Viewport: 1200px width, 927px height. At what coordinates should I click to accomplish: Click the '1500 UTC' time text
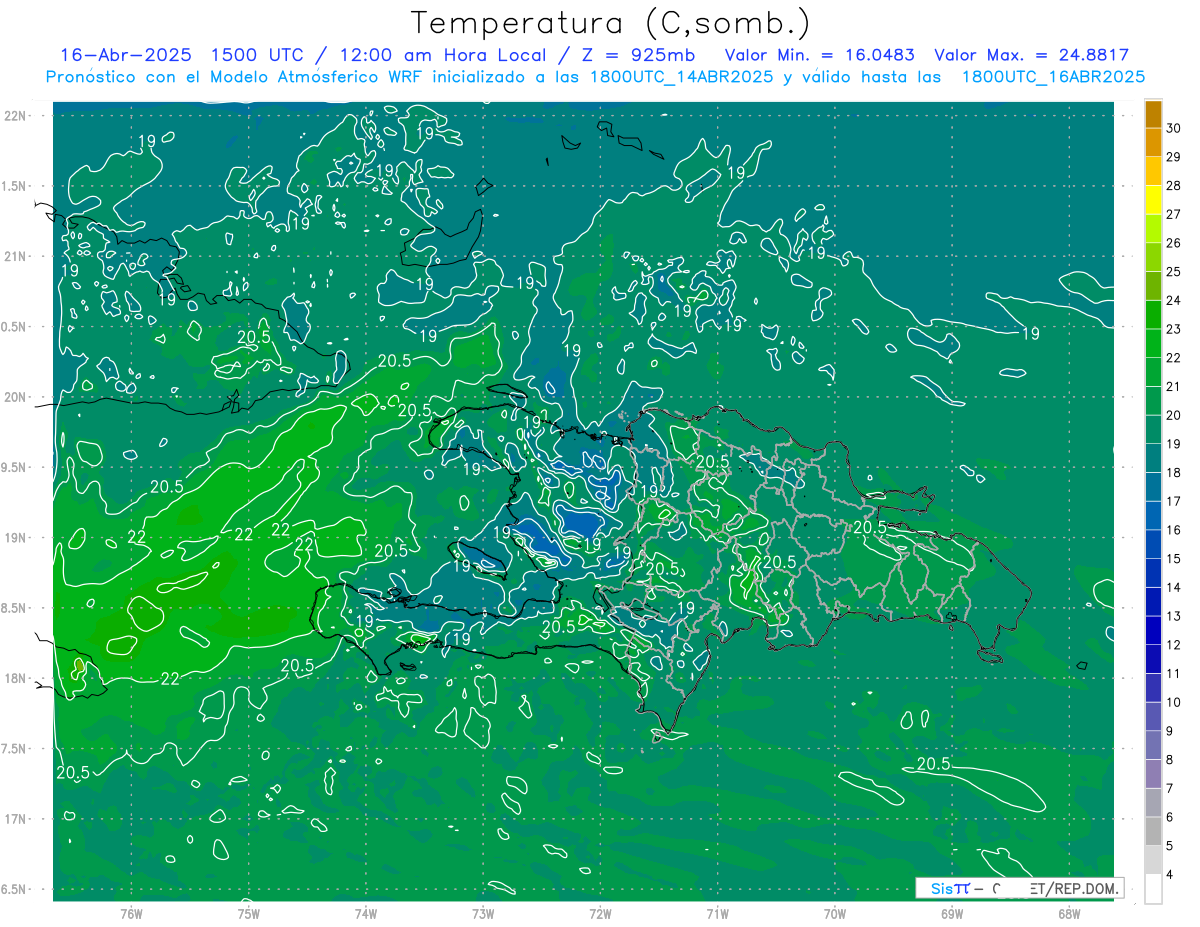[x=257, y=55]
